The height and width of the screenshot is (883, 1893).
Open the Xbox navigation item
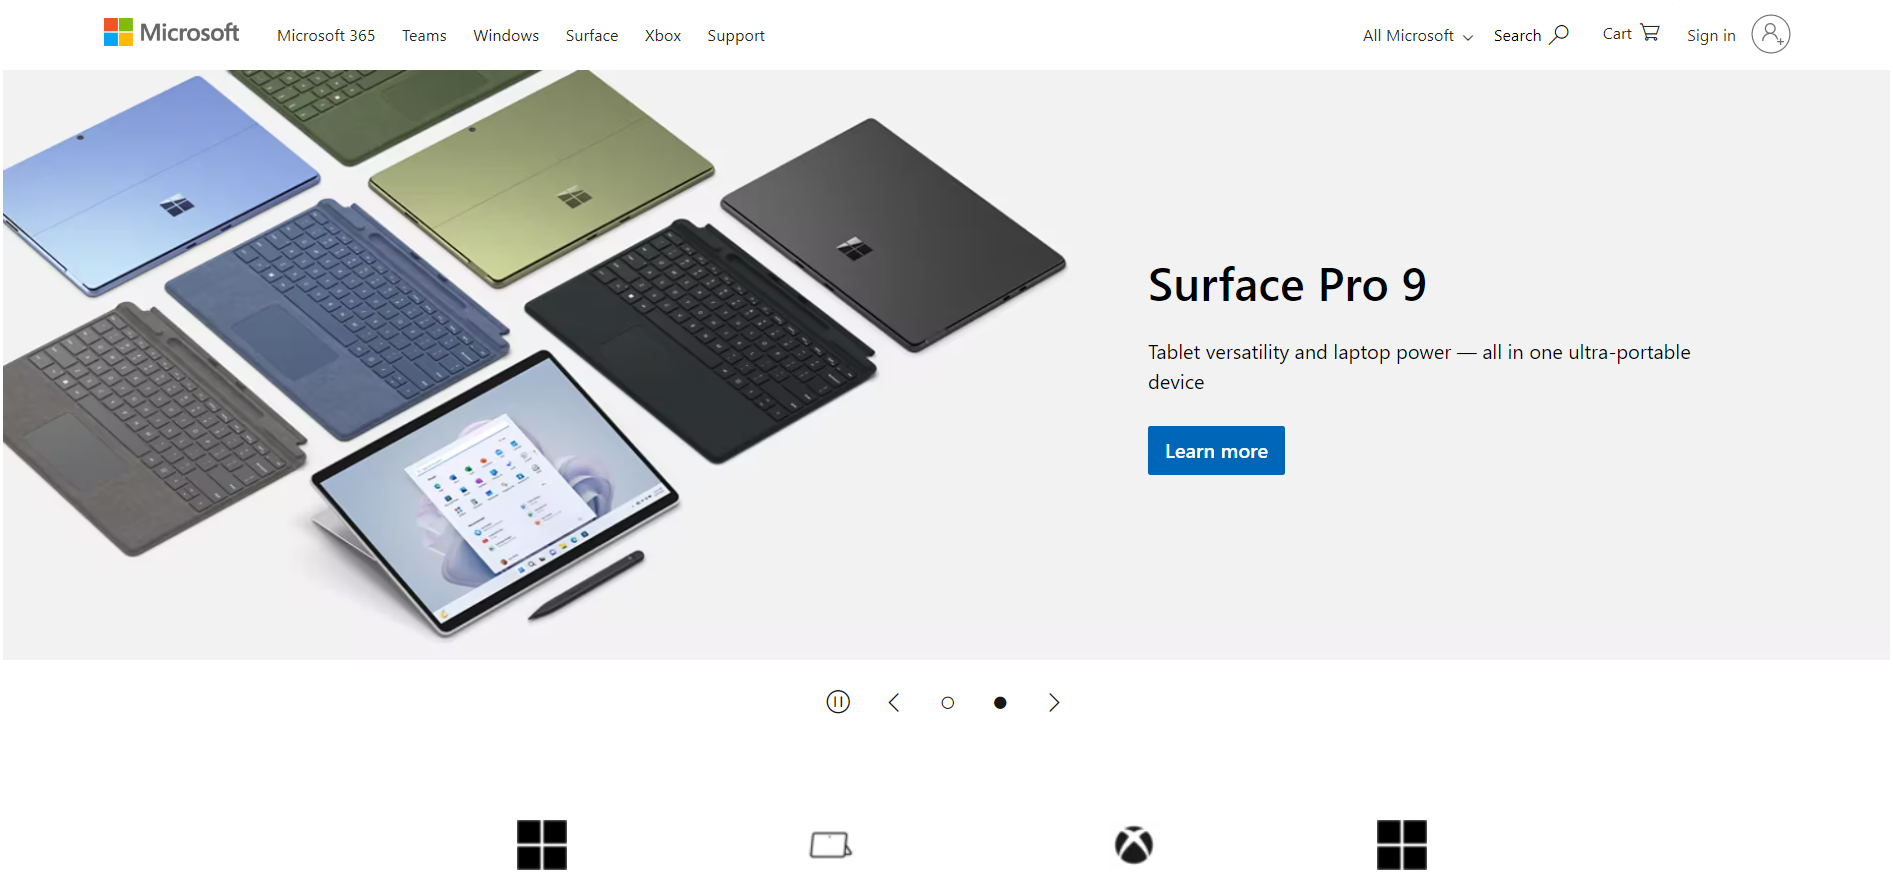[663, 36]
